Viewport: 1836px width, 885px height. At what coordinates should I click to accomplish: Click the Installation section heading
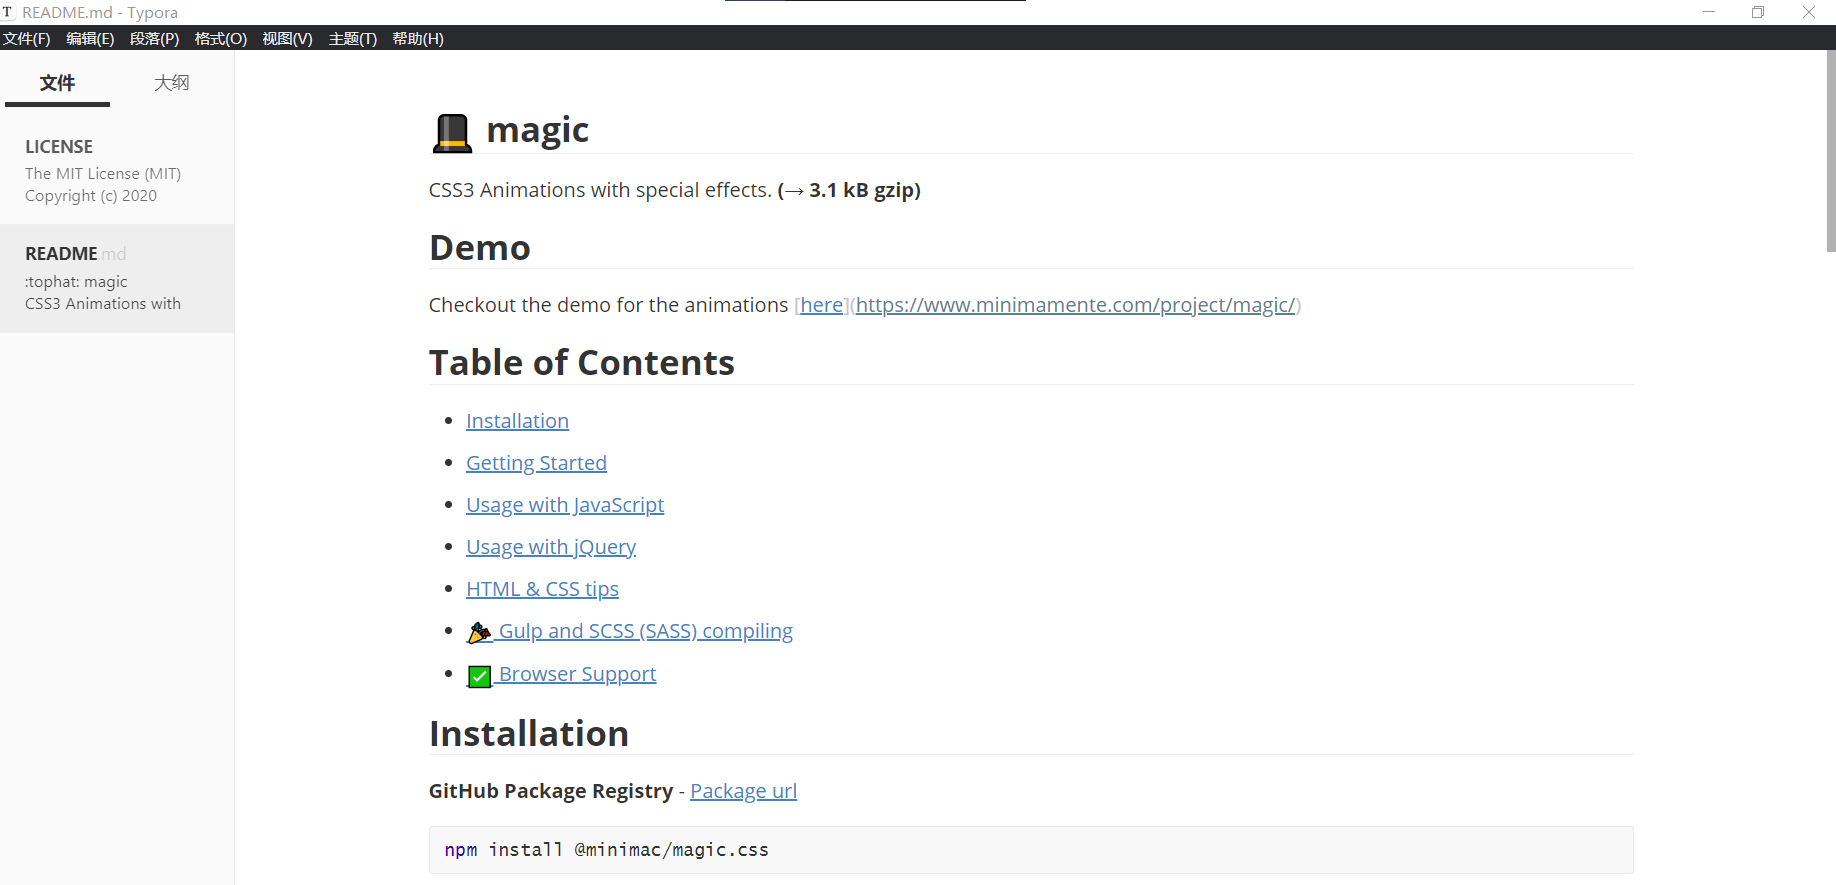(x=529, y=734)
